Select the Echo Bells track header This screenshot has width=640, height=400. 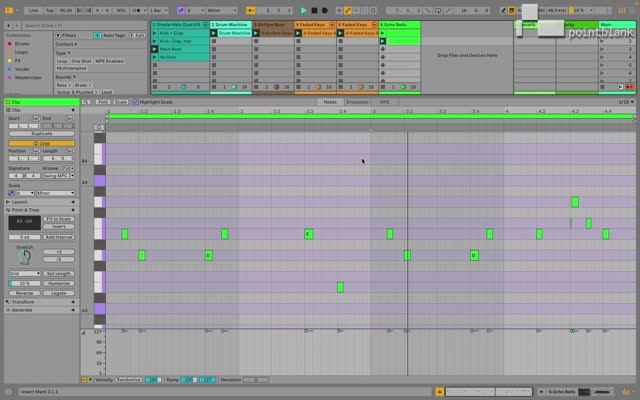(400, 25)
